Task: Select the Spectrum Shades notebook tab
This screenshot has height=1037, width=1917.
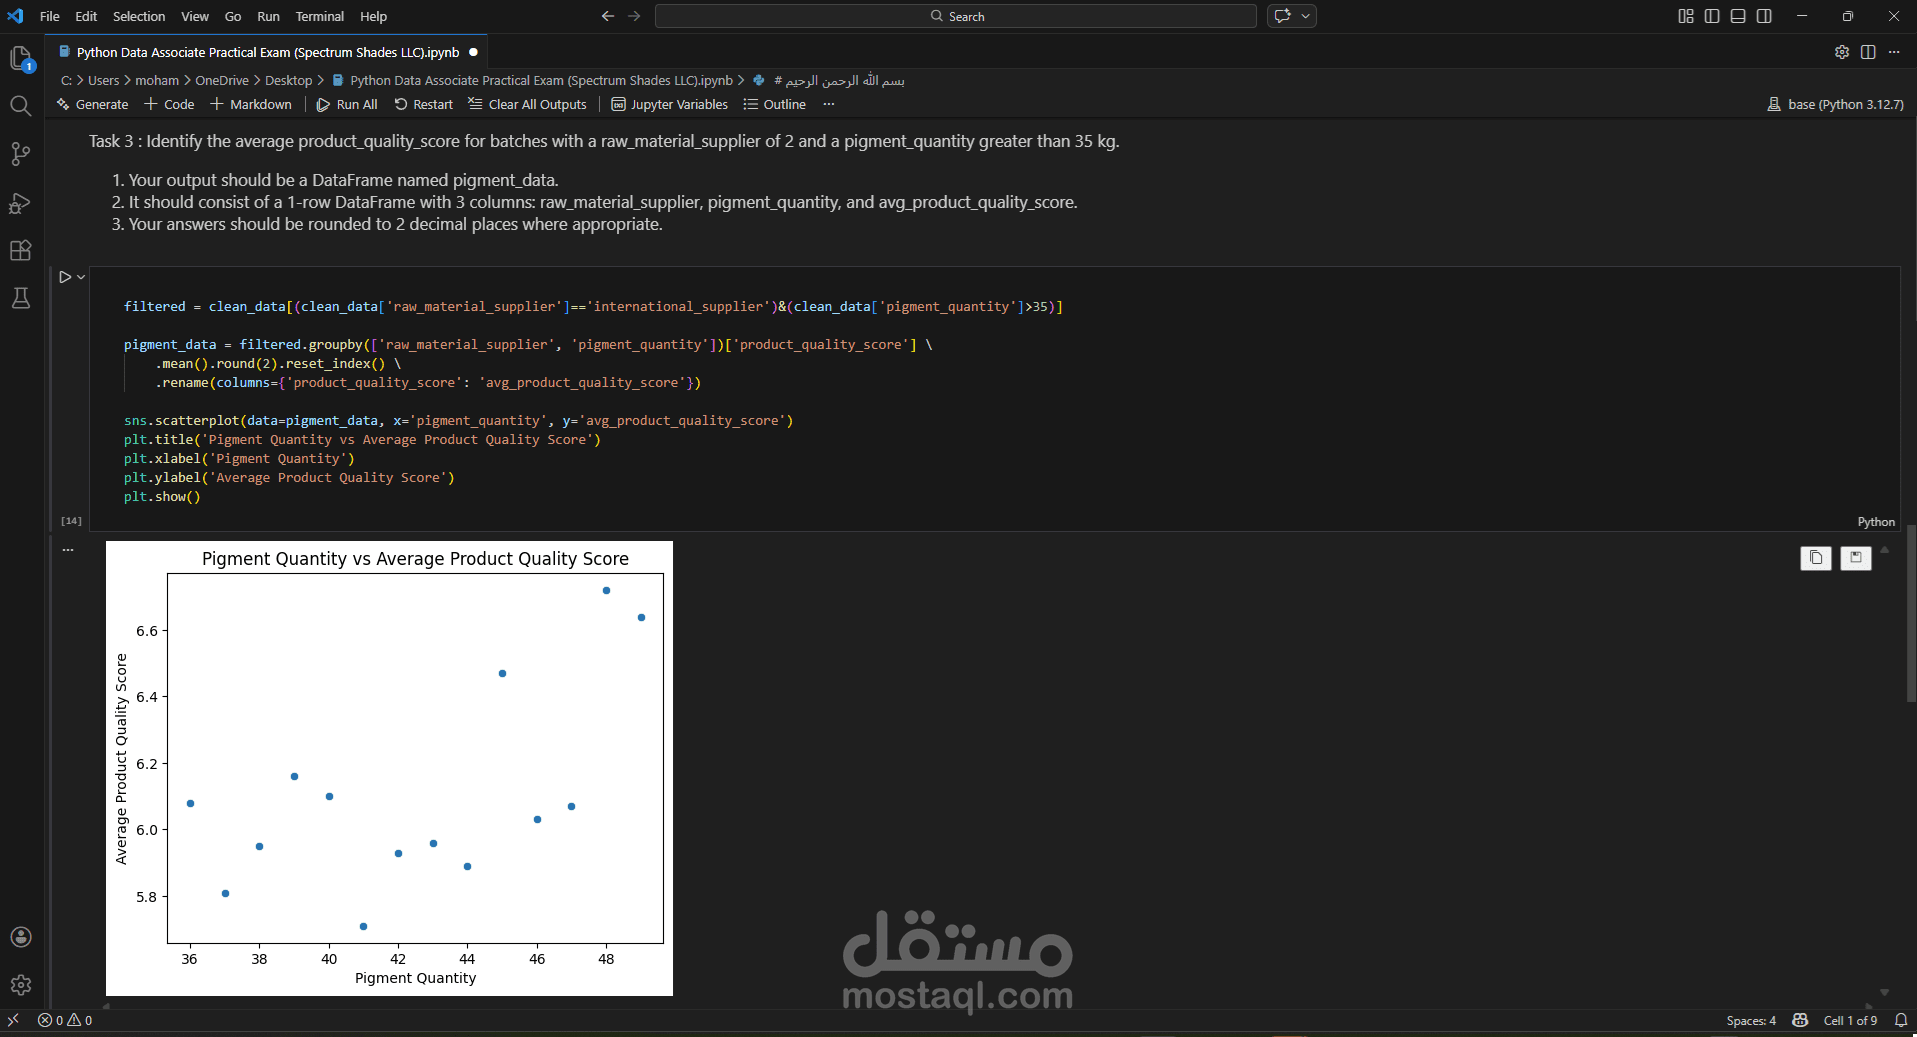Action: pos(260,52)
